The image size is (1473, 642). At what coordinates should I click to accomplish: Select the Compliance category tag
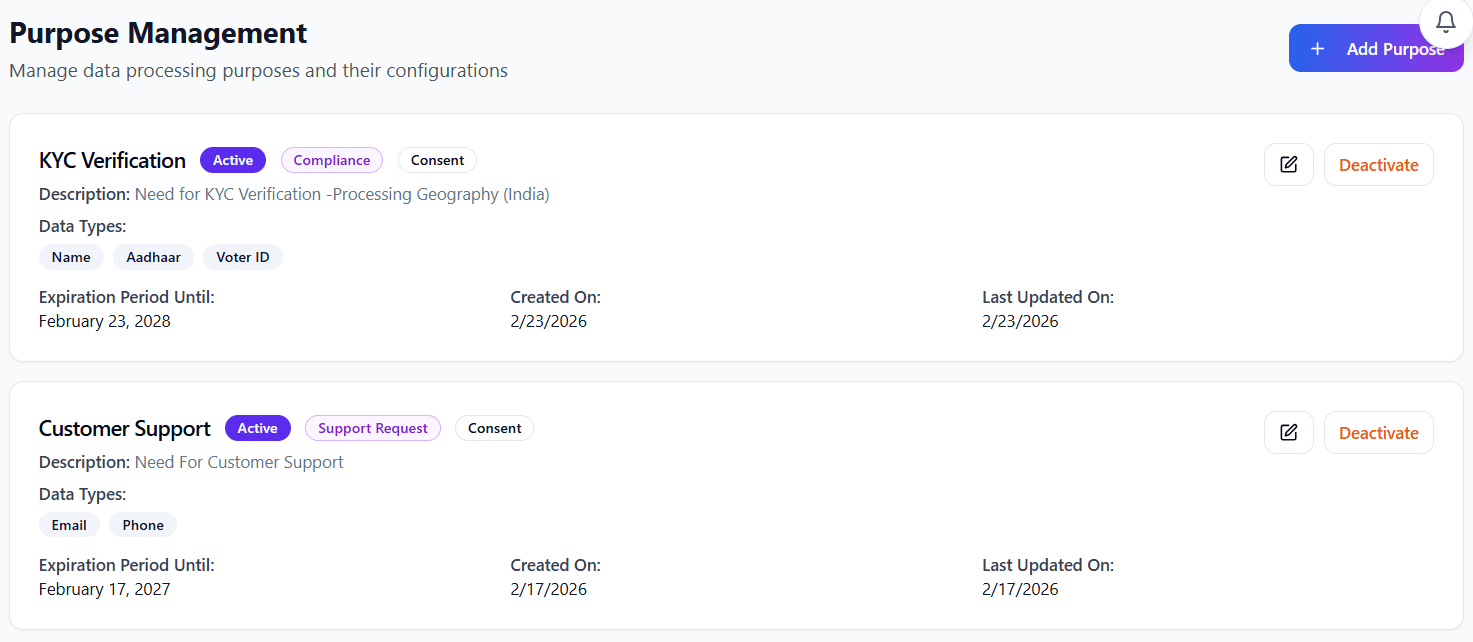331,160
